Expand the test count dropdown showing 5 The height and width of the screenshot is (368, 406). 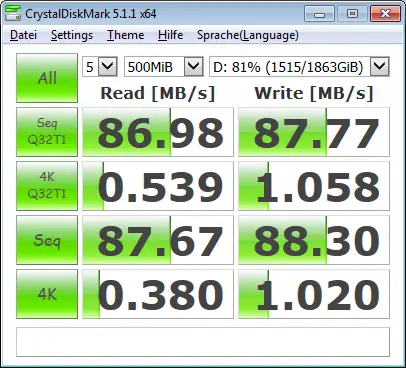pyautogui.click(x=100, y=67)
